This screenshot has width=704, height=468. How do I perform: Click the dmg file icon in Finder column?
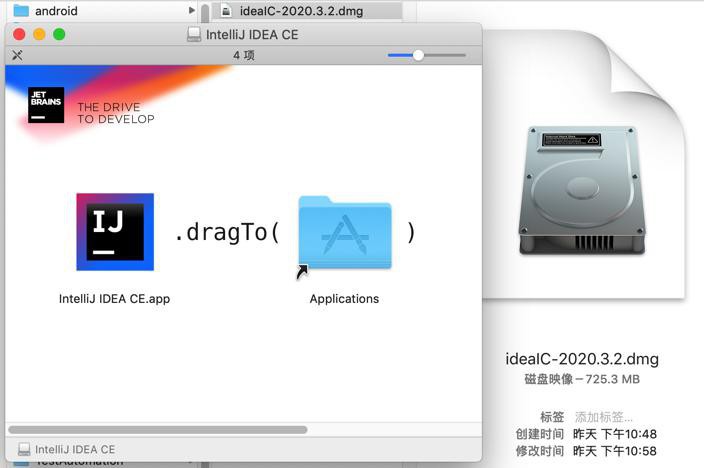tap(226, 11)
